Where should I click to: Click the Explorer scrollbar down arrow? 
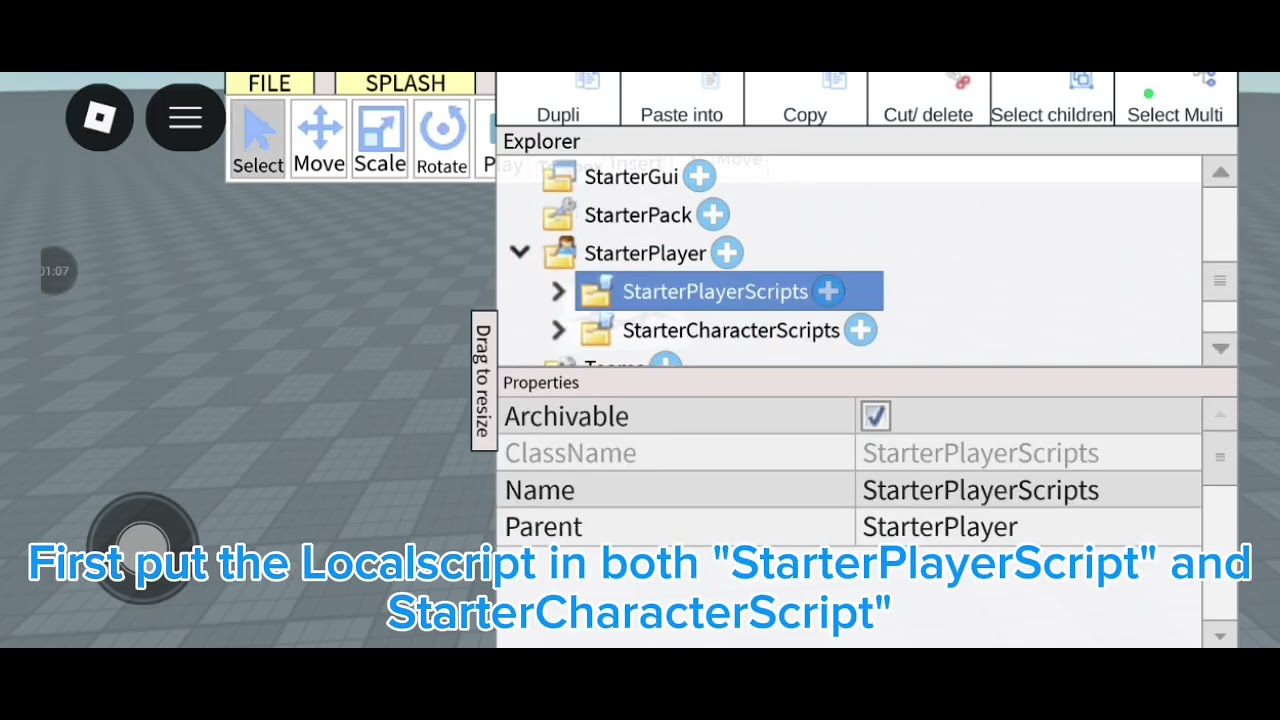(x=1220, y=348)
